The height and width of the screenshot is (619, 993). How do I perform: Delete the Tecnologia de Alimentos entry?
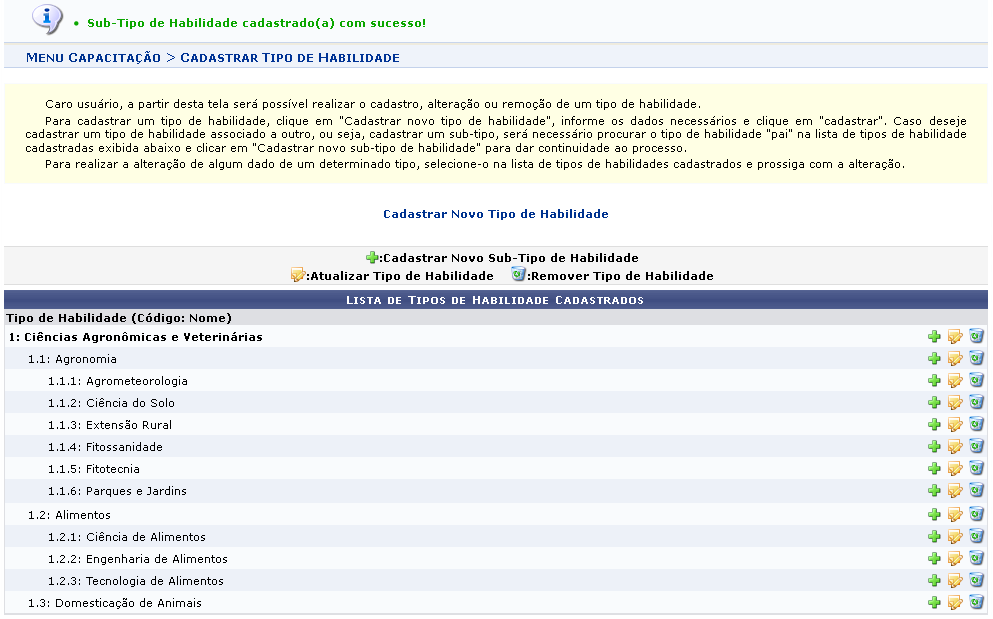pyautogui.click(x=976, y=581)
